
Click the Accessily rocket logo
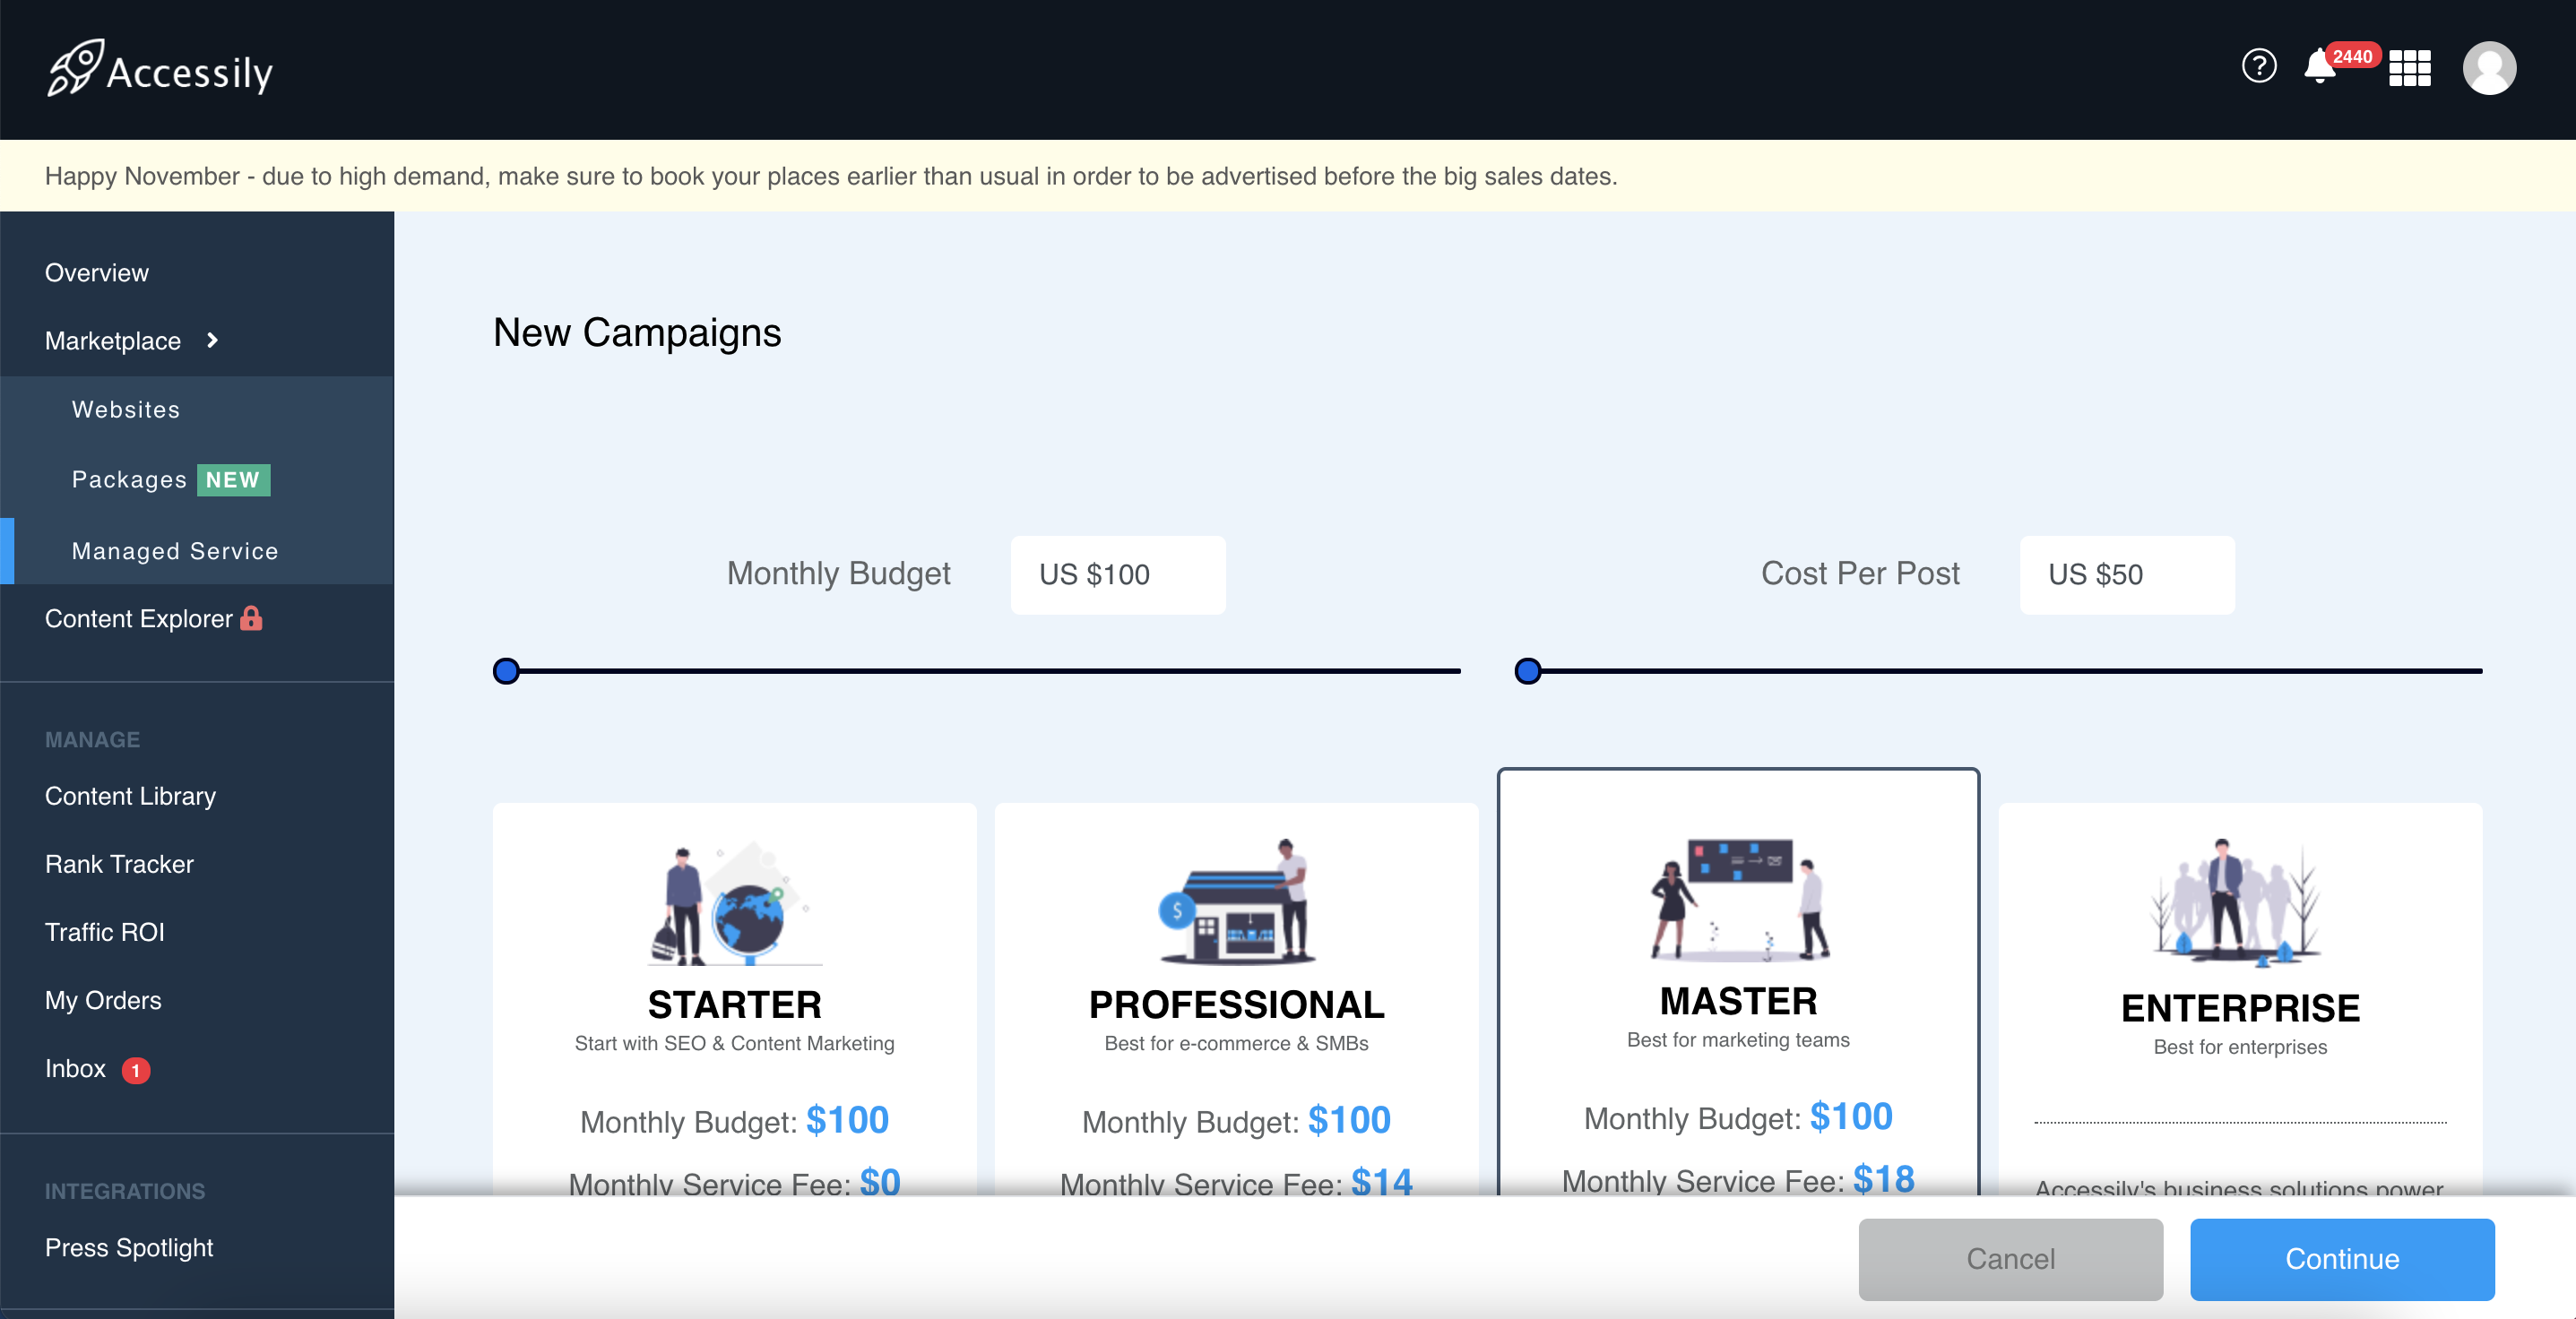[x=160, y=68]
